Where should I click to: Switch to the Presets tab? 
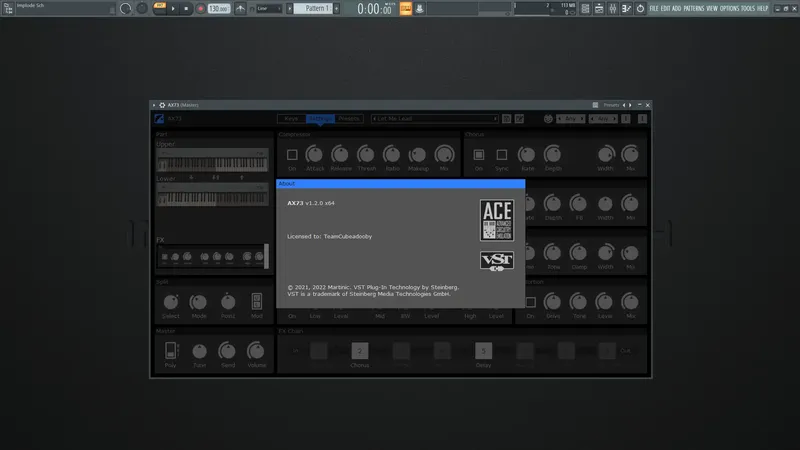coord(349,119)
